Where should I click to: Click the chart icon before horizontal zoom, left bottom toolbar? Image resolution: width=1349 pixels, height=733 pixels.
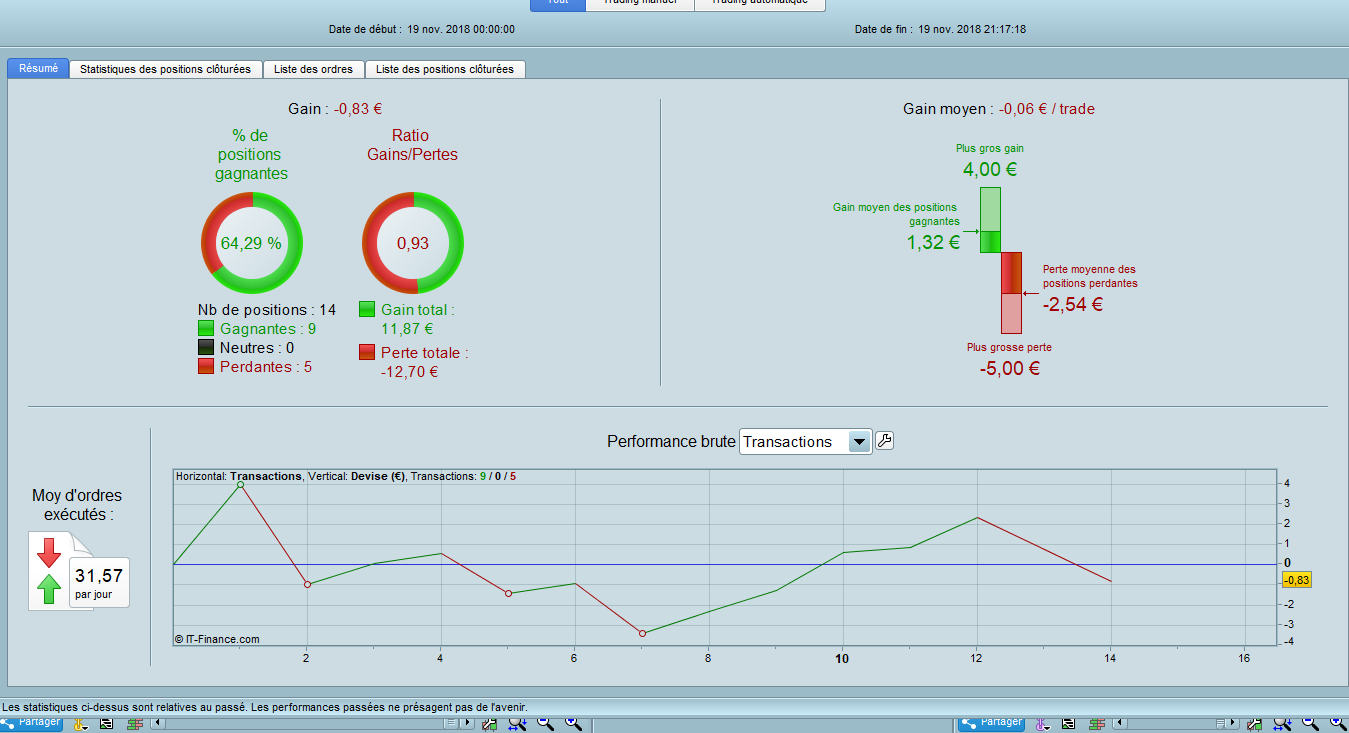tap(489, 724)
